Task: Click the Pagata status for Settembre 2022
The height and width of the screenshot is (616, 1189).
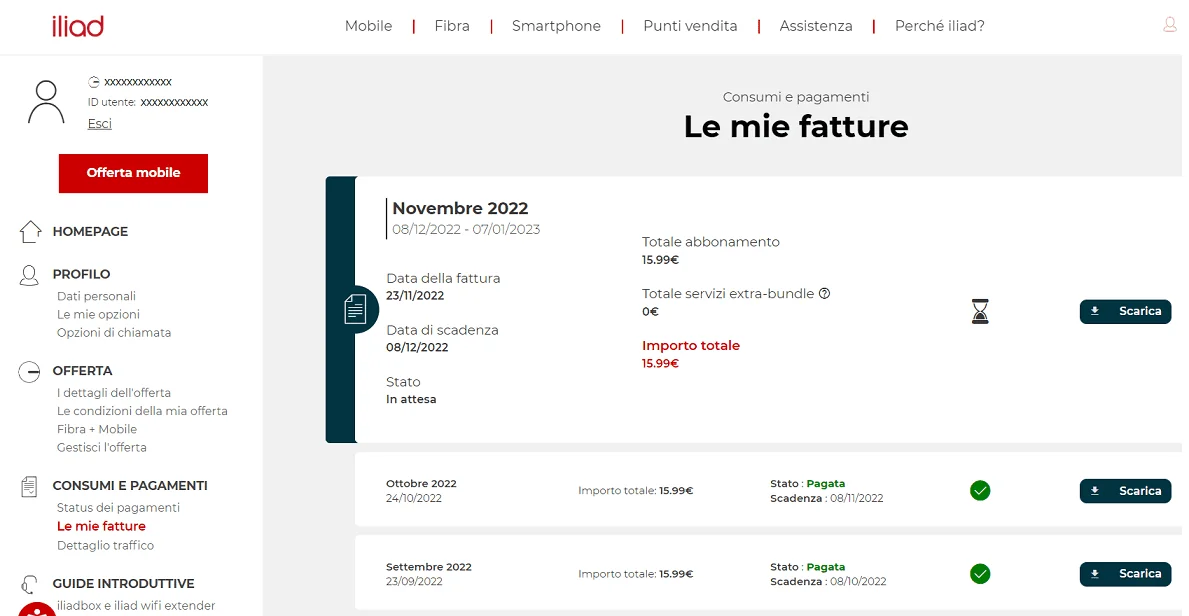Action: coord(826,567)
